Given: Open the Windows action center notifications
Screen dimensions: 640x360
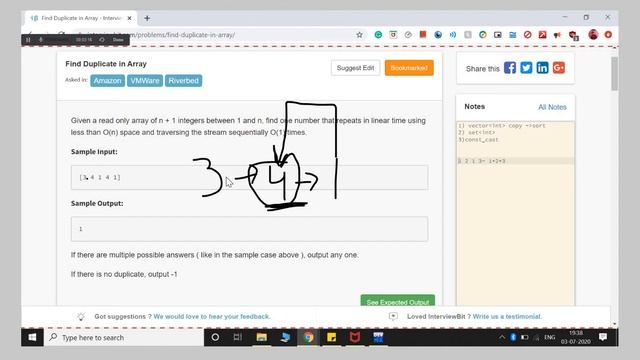Looking at the screenshot, I should [x=603, y=337].
